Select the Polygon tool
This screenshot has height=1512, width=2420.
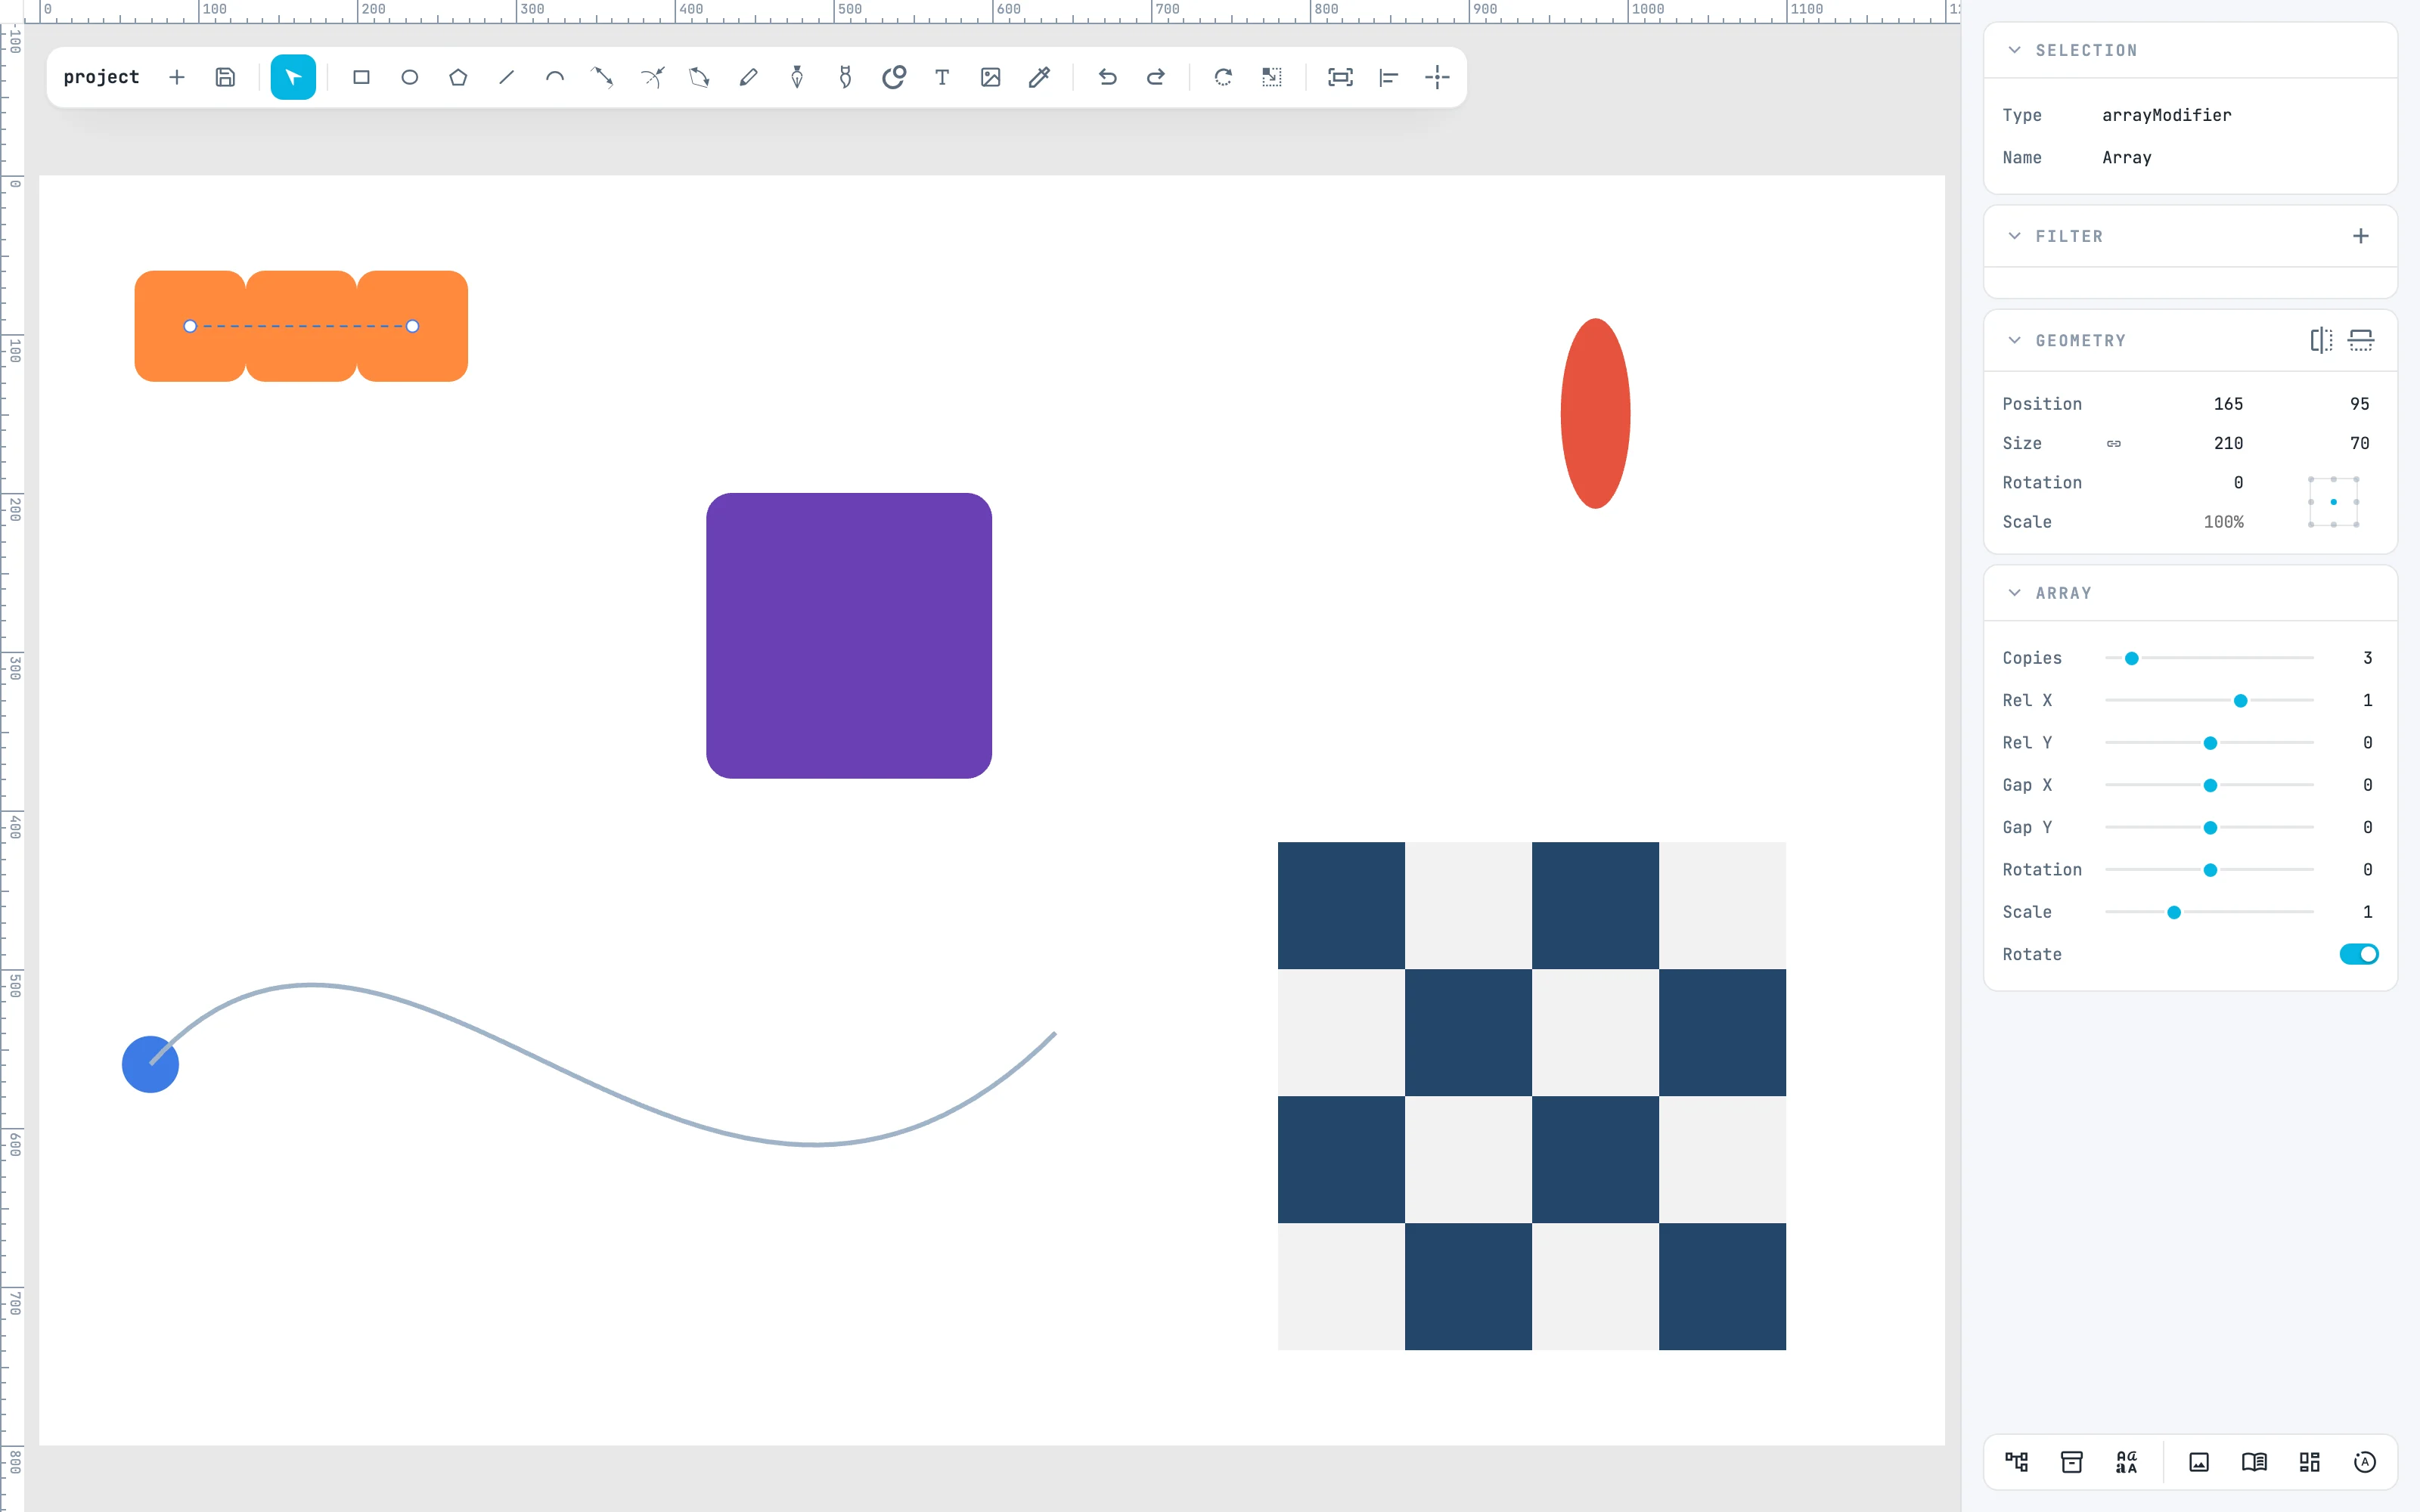click(458, 77)
